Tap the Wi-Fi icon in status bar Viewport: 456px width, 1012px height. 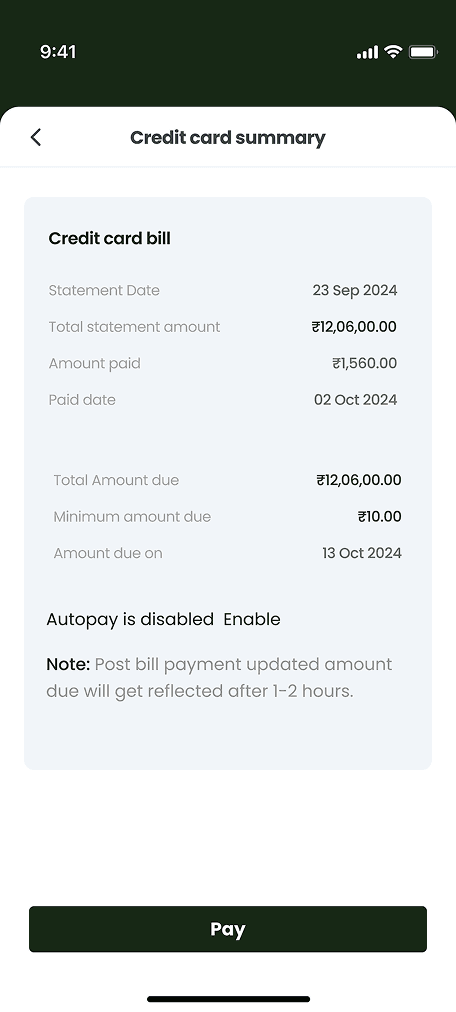[392, 52]
